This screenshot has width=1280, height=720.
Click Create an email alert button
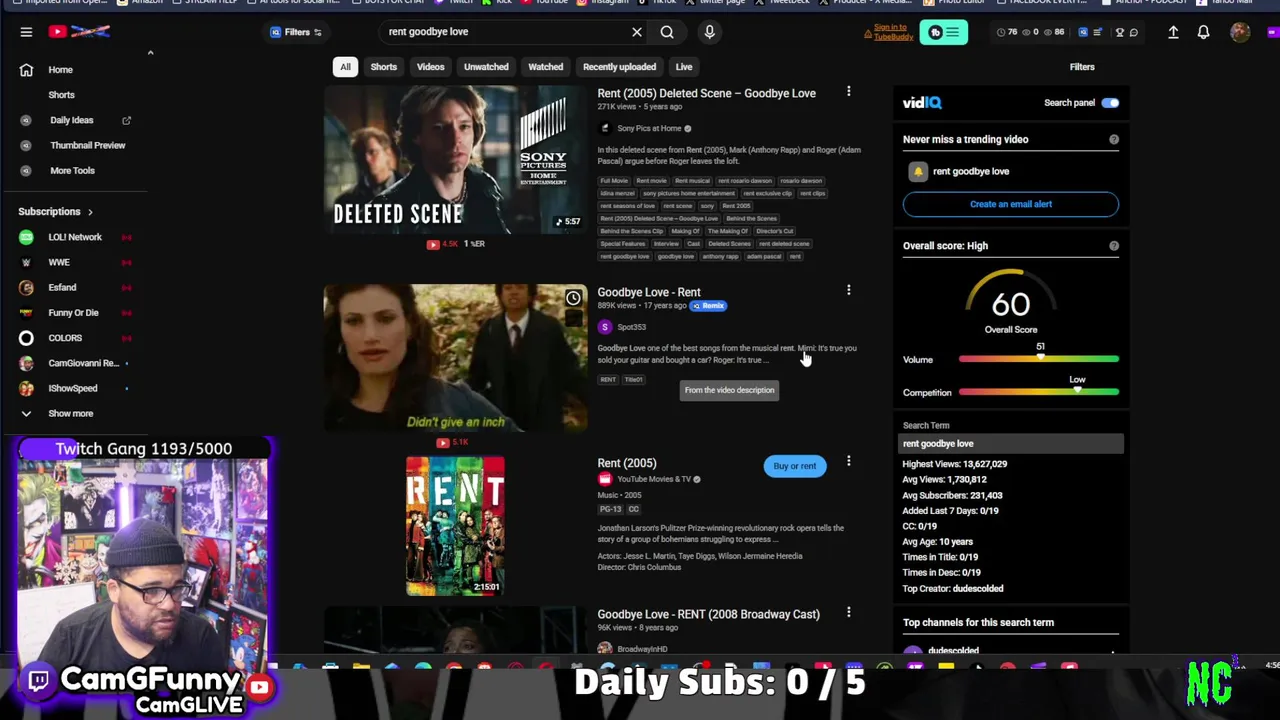[1011, 204]
